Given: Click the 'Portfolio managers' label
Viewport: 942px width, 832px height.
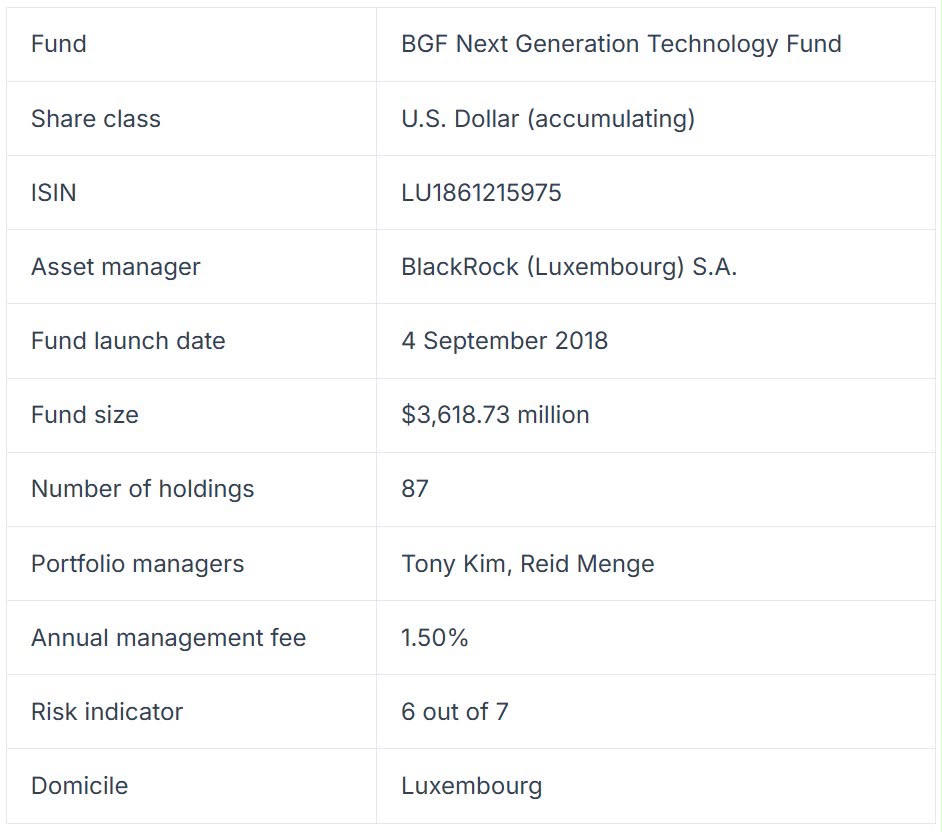Looking at the screenshot, I should 138,564.
